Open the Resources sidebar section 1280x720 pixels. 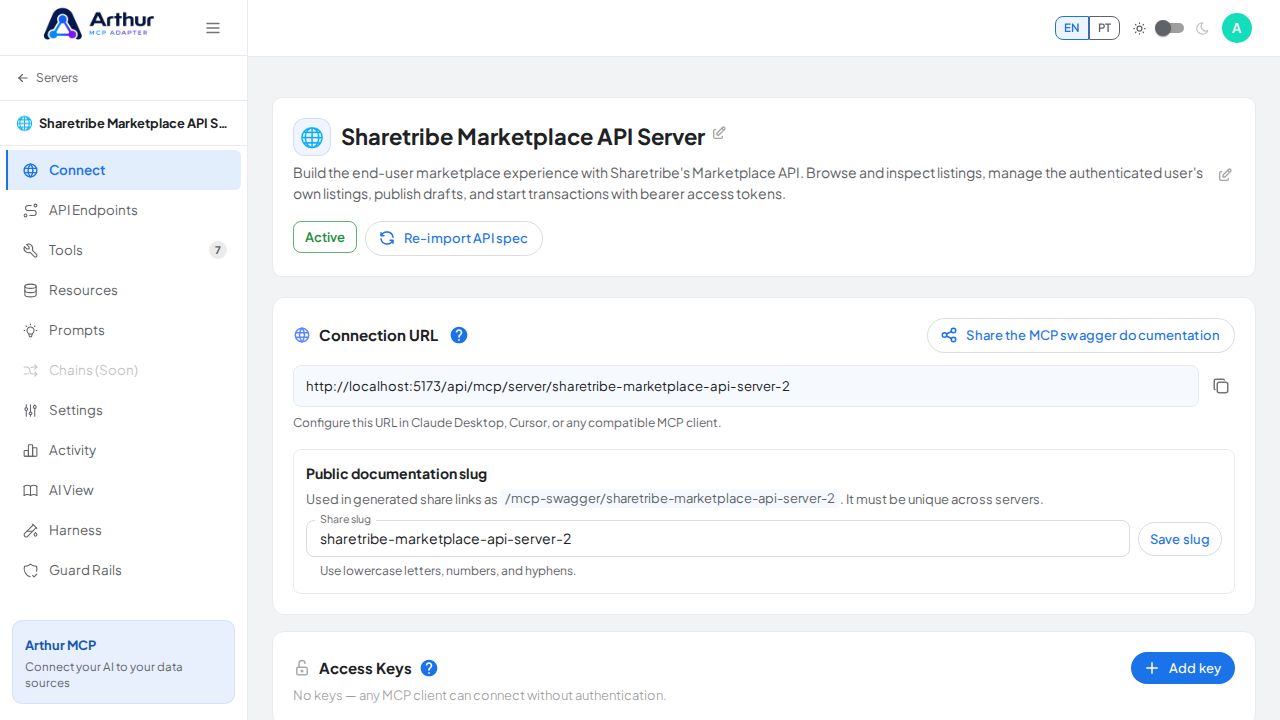tap(123, 290)
